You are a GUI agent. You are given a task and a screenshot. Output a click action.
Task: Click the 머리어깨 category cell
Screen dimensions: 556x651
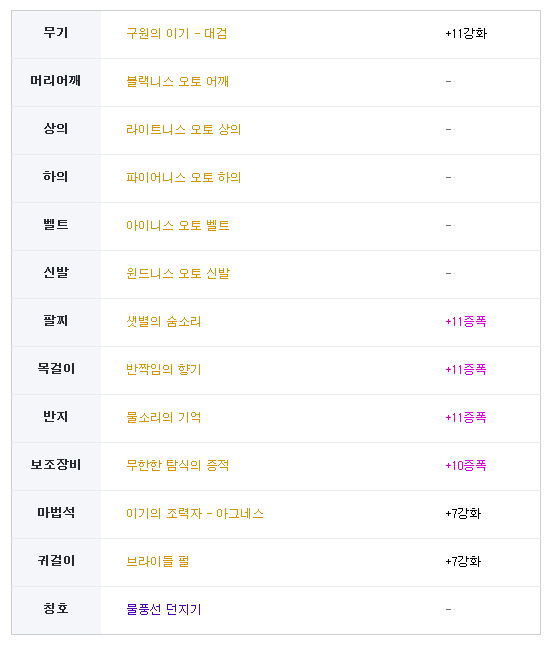pos(56,83)
